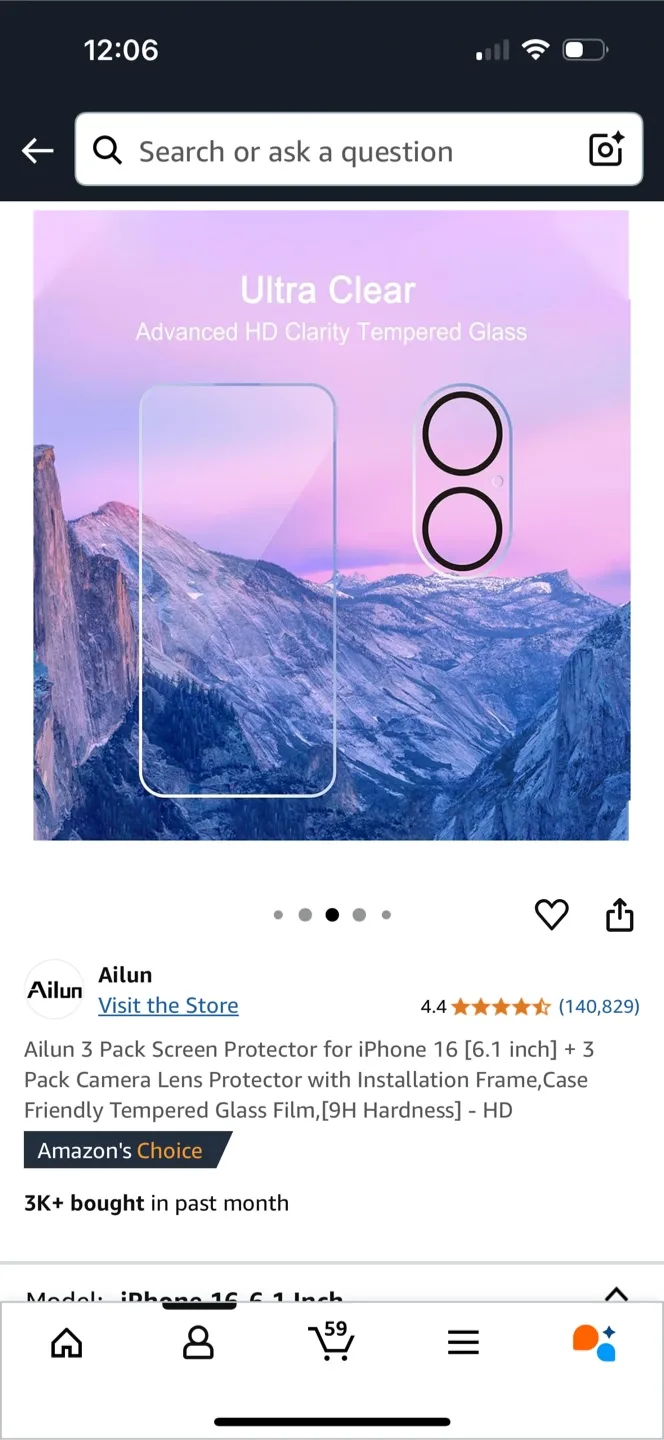Open camera lens search icon
The image size is (664, 1440).
pyautogui.click(x=606, y=149)
